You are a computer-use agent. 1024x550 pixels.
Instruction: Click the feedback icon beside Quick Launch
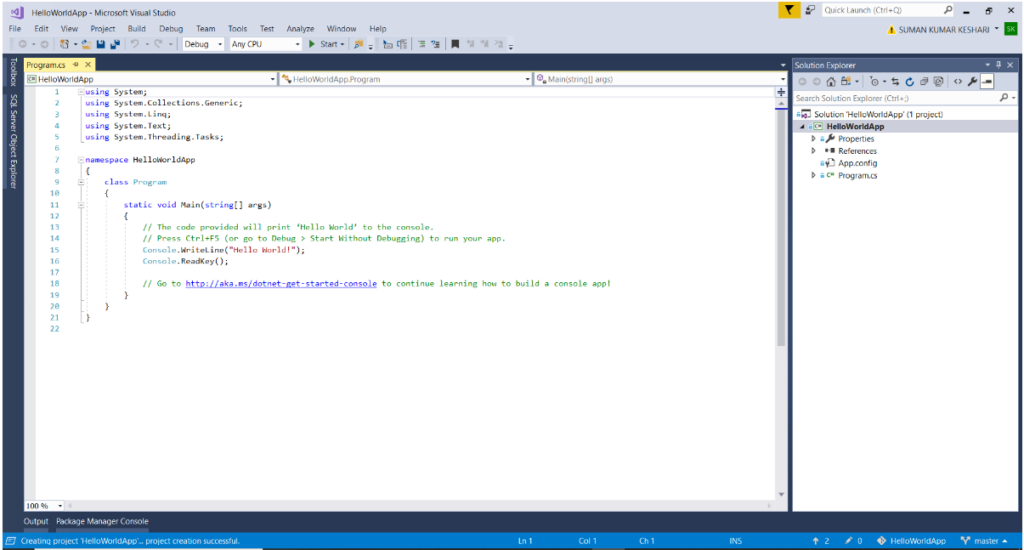(810, 10)
